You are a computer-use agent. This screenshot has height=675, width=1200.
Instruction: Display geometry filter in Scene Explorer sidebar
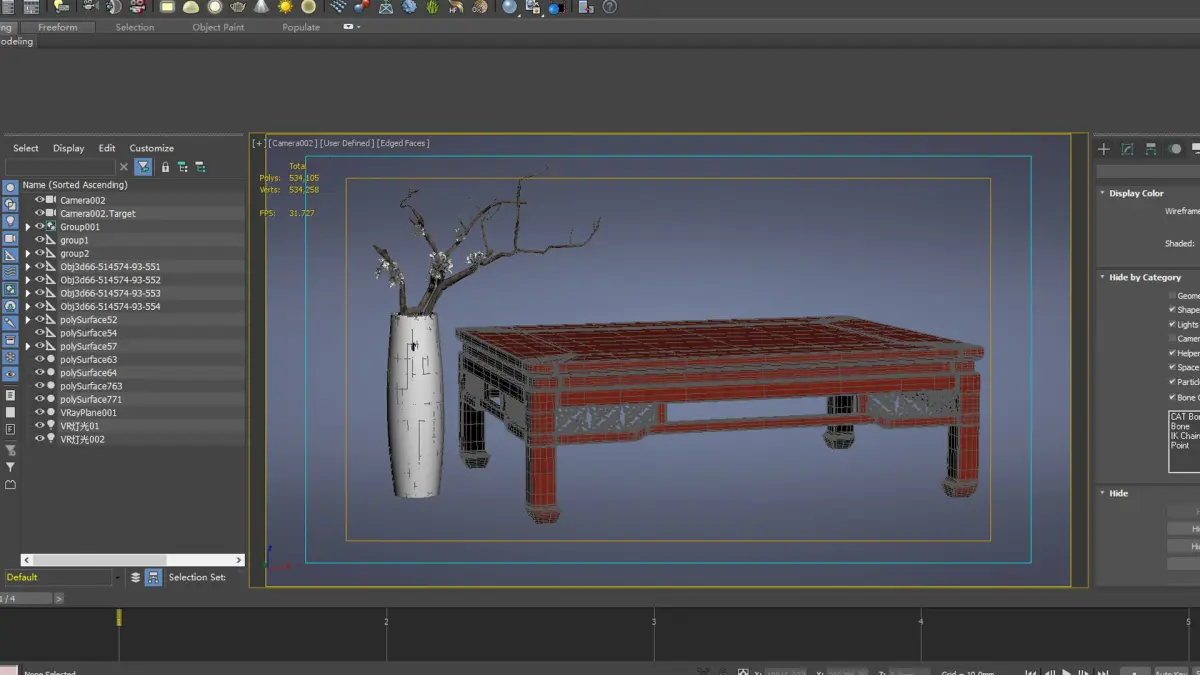tap(10, 187)
